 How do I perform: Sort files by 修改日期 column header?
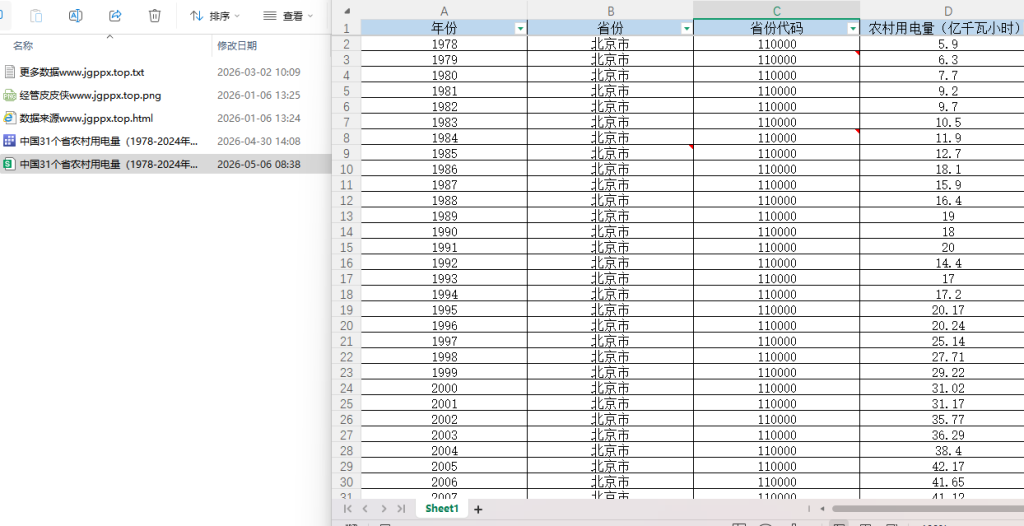coord(237,46)
